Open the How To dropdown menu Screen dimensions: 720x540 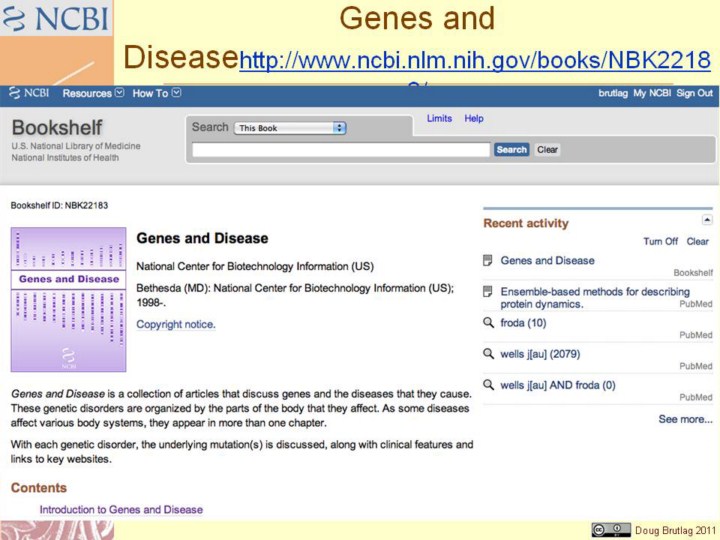(157, 93)
